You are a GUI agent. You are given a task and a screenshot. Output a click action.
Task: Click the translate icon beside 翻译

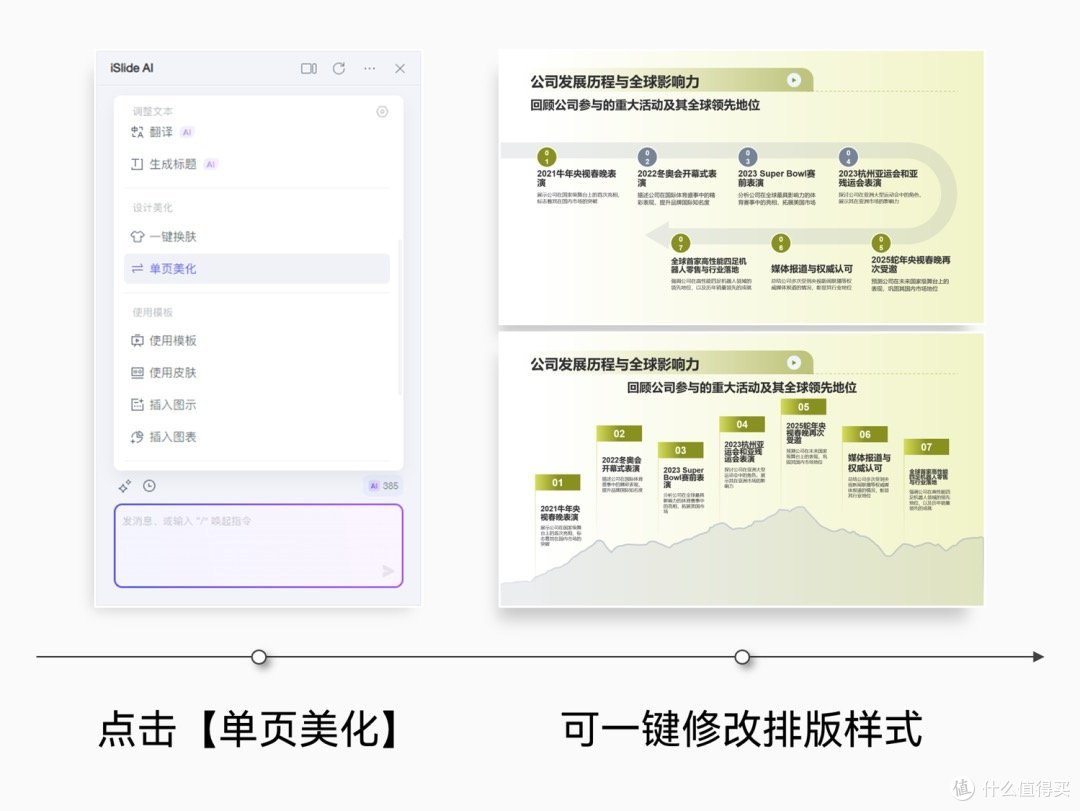pos(137,132)
